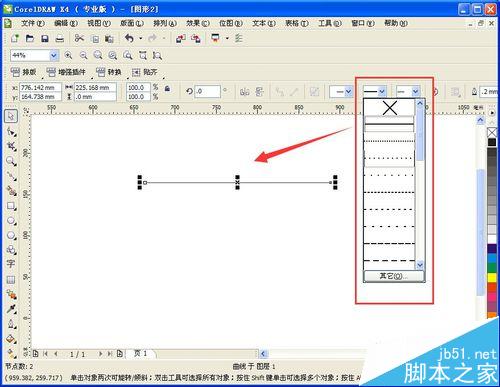Viewport: 500px width, 387px height.
Task: Print the document
Action: click(x=60, y=39)
